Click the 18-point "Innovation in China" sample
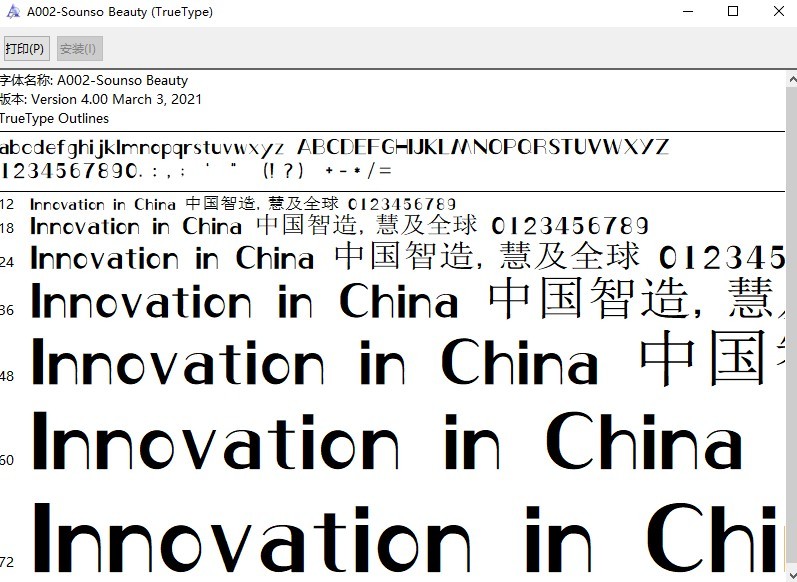 pyautogui.click(x=137, y=227)
